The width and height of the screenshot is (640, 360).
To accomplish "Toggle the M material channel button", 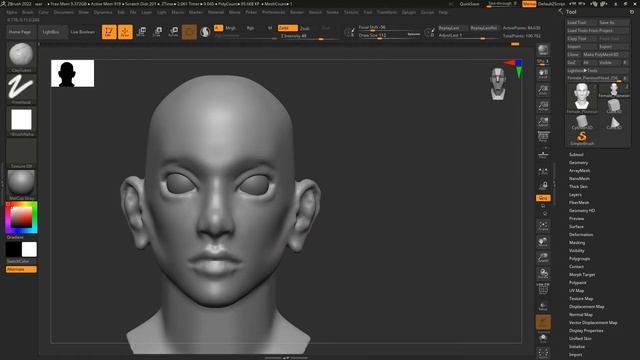I will click(x=270, y=28).
